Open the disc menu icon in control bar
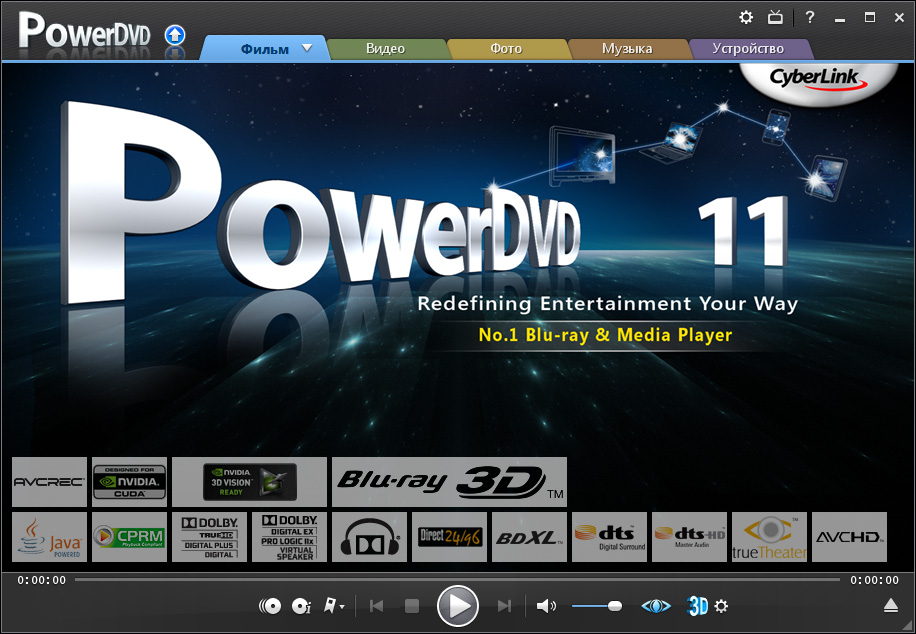Image resolution: width=916 pixels, height=634 pixels. tap(270, 606)
